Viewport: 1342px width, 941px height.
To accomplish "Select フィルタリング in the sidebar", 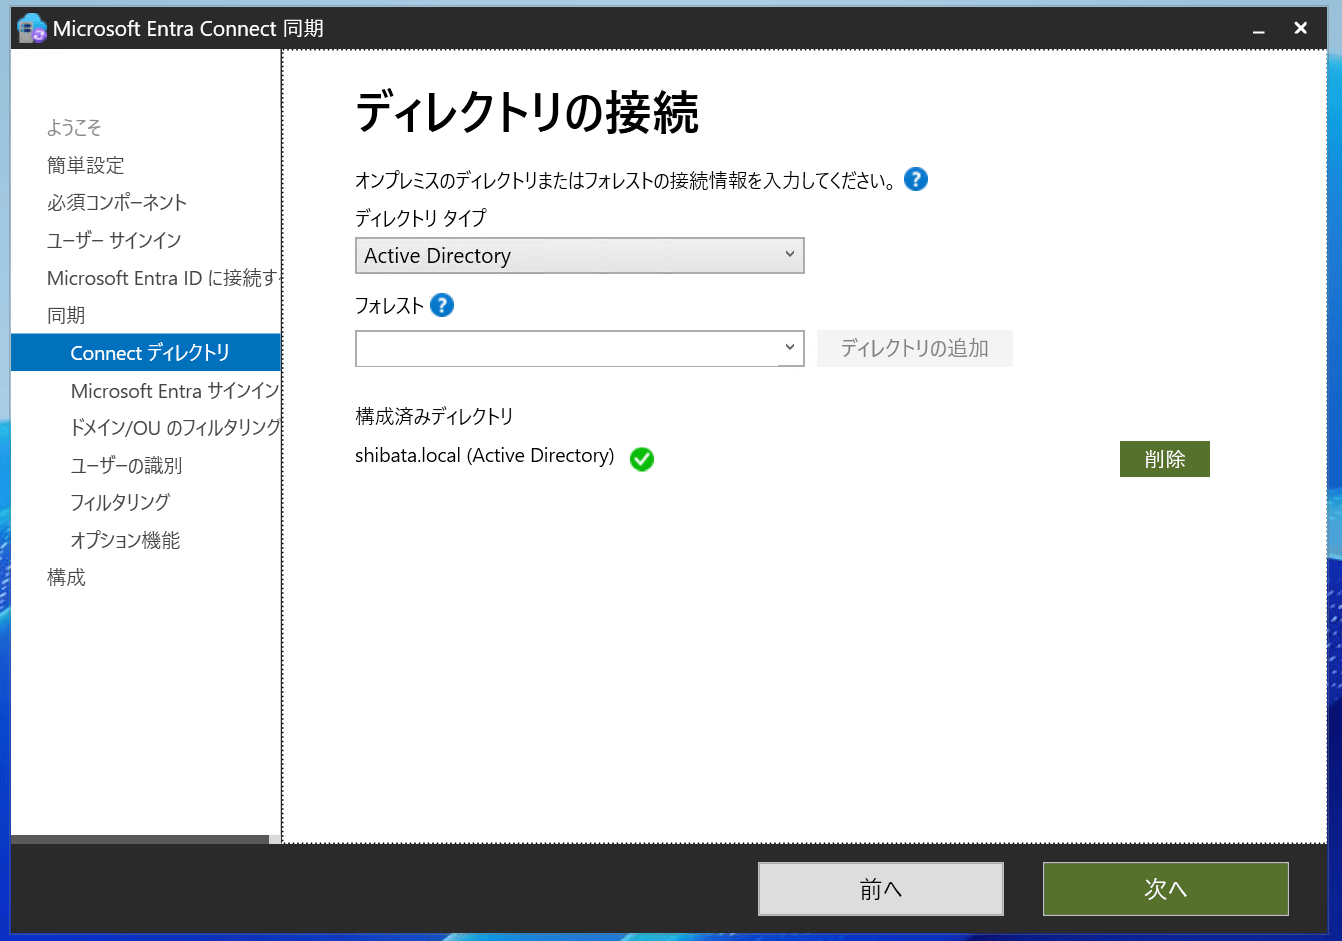I will click(x=120, y=502).
